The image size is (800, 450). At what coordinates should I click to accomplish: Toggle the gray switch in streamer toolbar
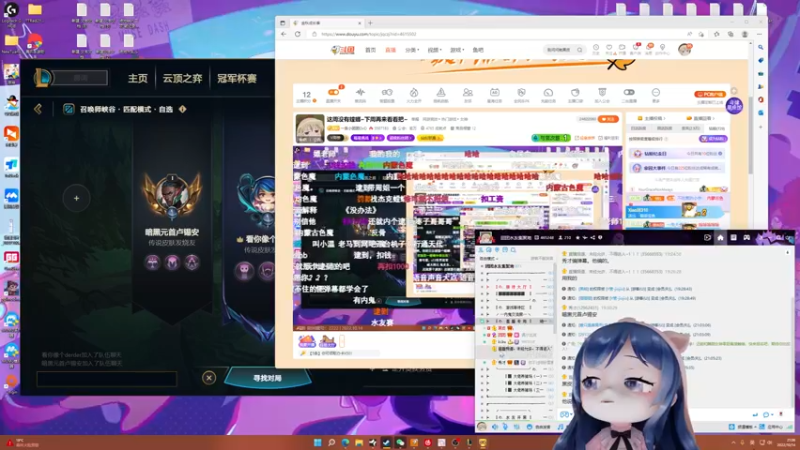(x=629, y=92)
